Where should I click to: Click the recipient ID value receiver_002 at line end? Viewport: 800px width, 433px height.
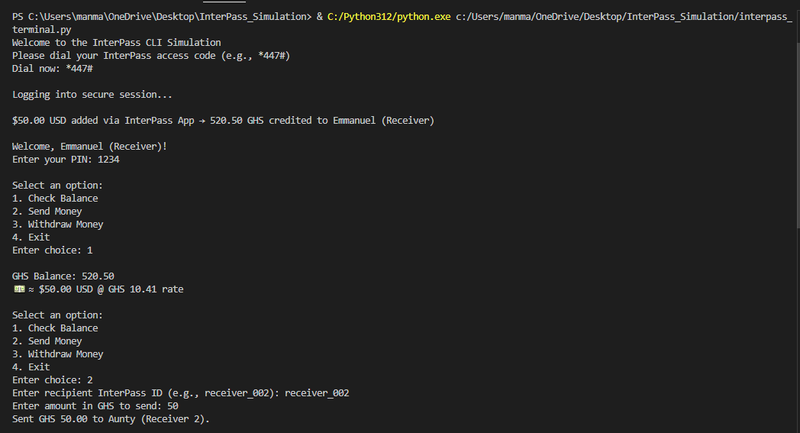[317, 393]
